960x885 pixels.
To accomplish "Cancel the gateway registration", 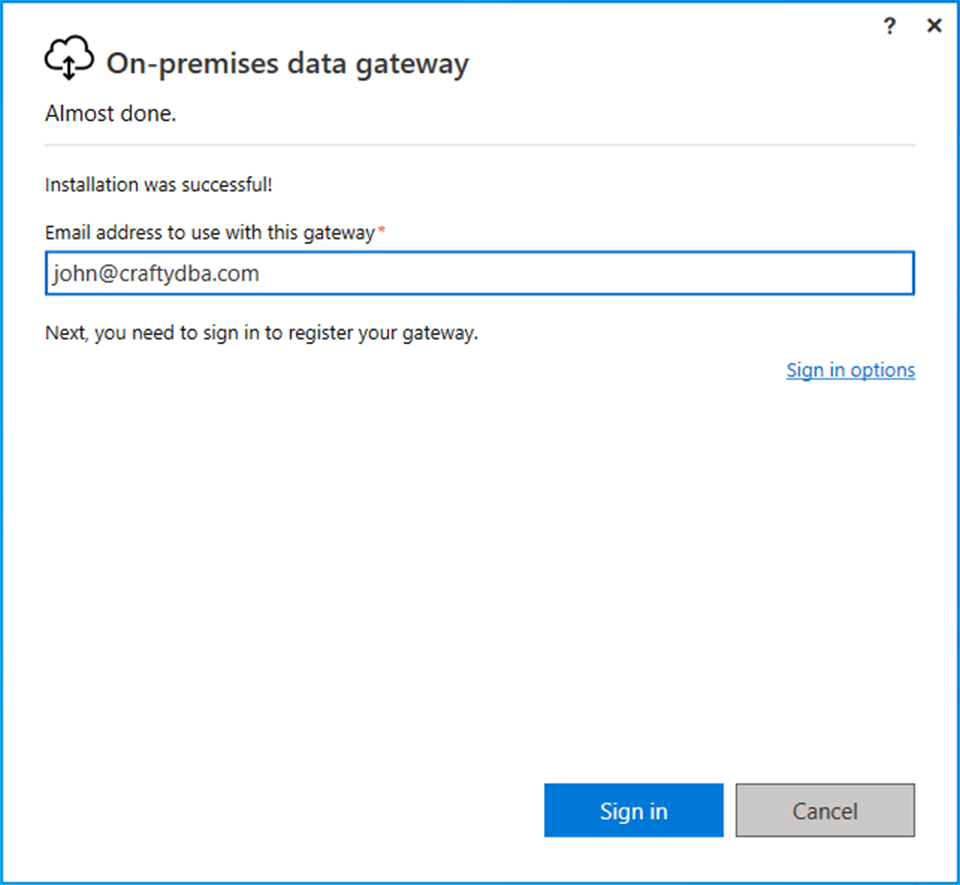I will pos(825,810).
